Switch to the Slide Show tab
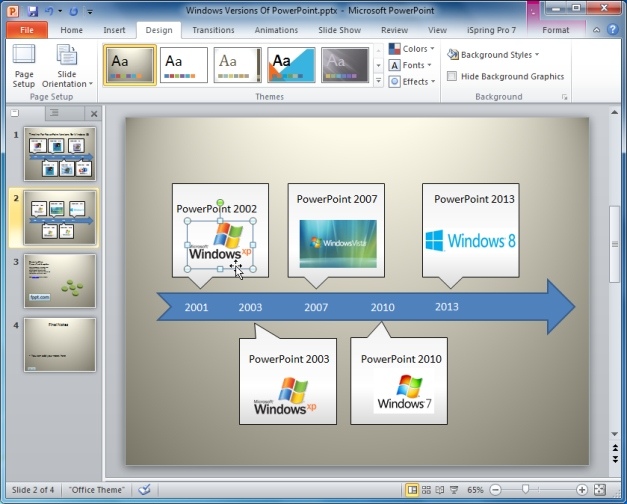 pyautogui.click(x=339, y=30)
